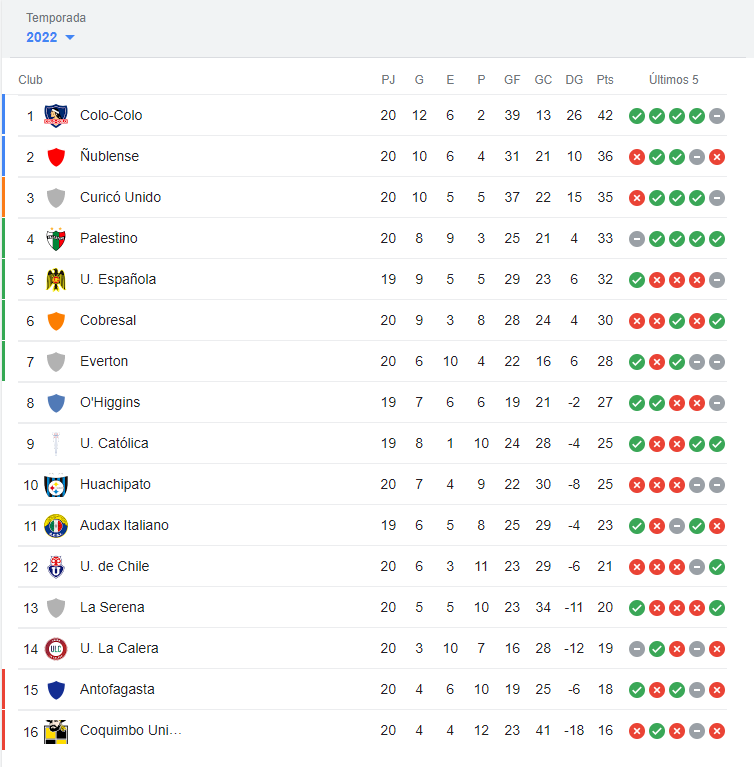Select the O'Higgins team name
This screenshot has width=754, height=767.
point(110,403)
